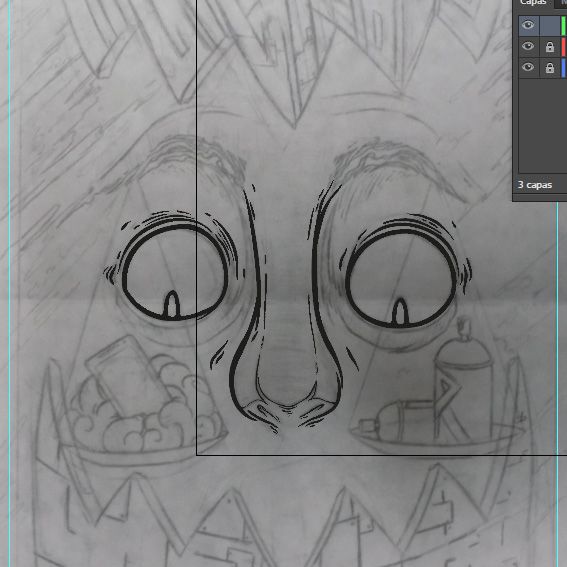Click the red color strip of middle layer
The image size is (567, 567).
(x=563, y=47)
